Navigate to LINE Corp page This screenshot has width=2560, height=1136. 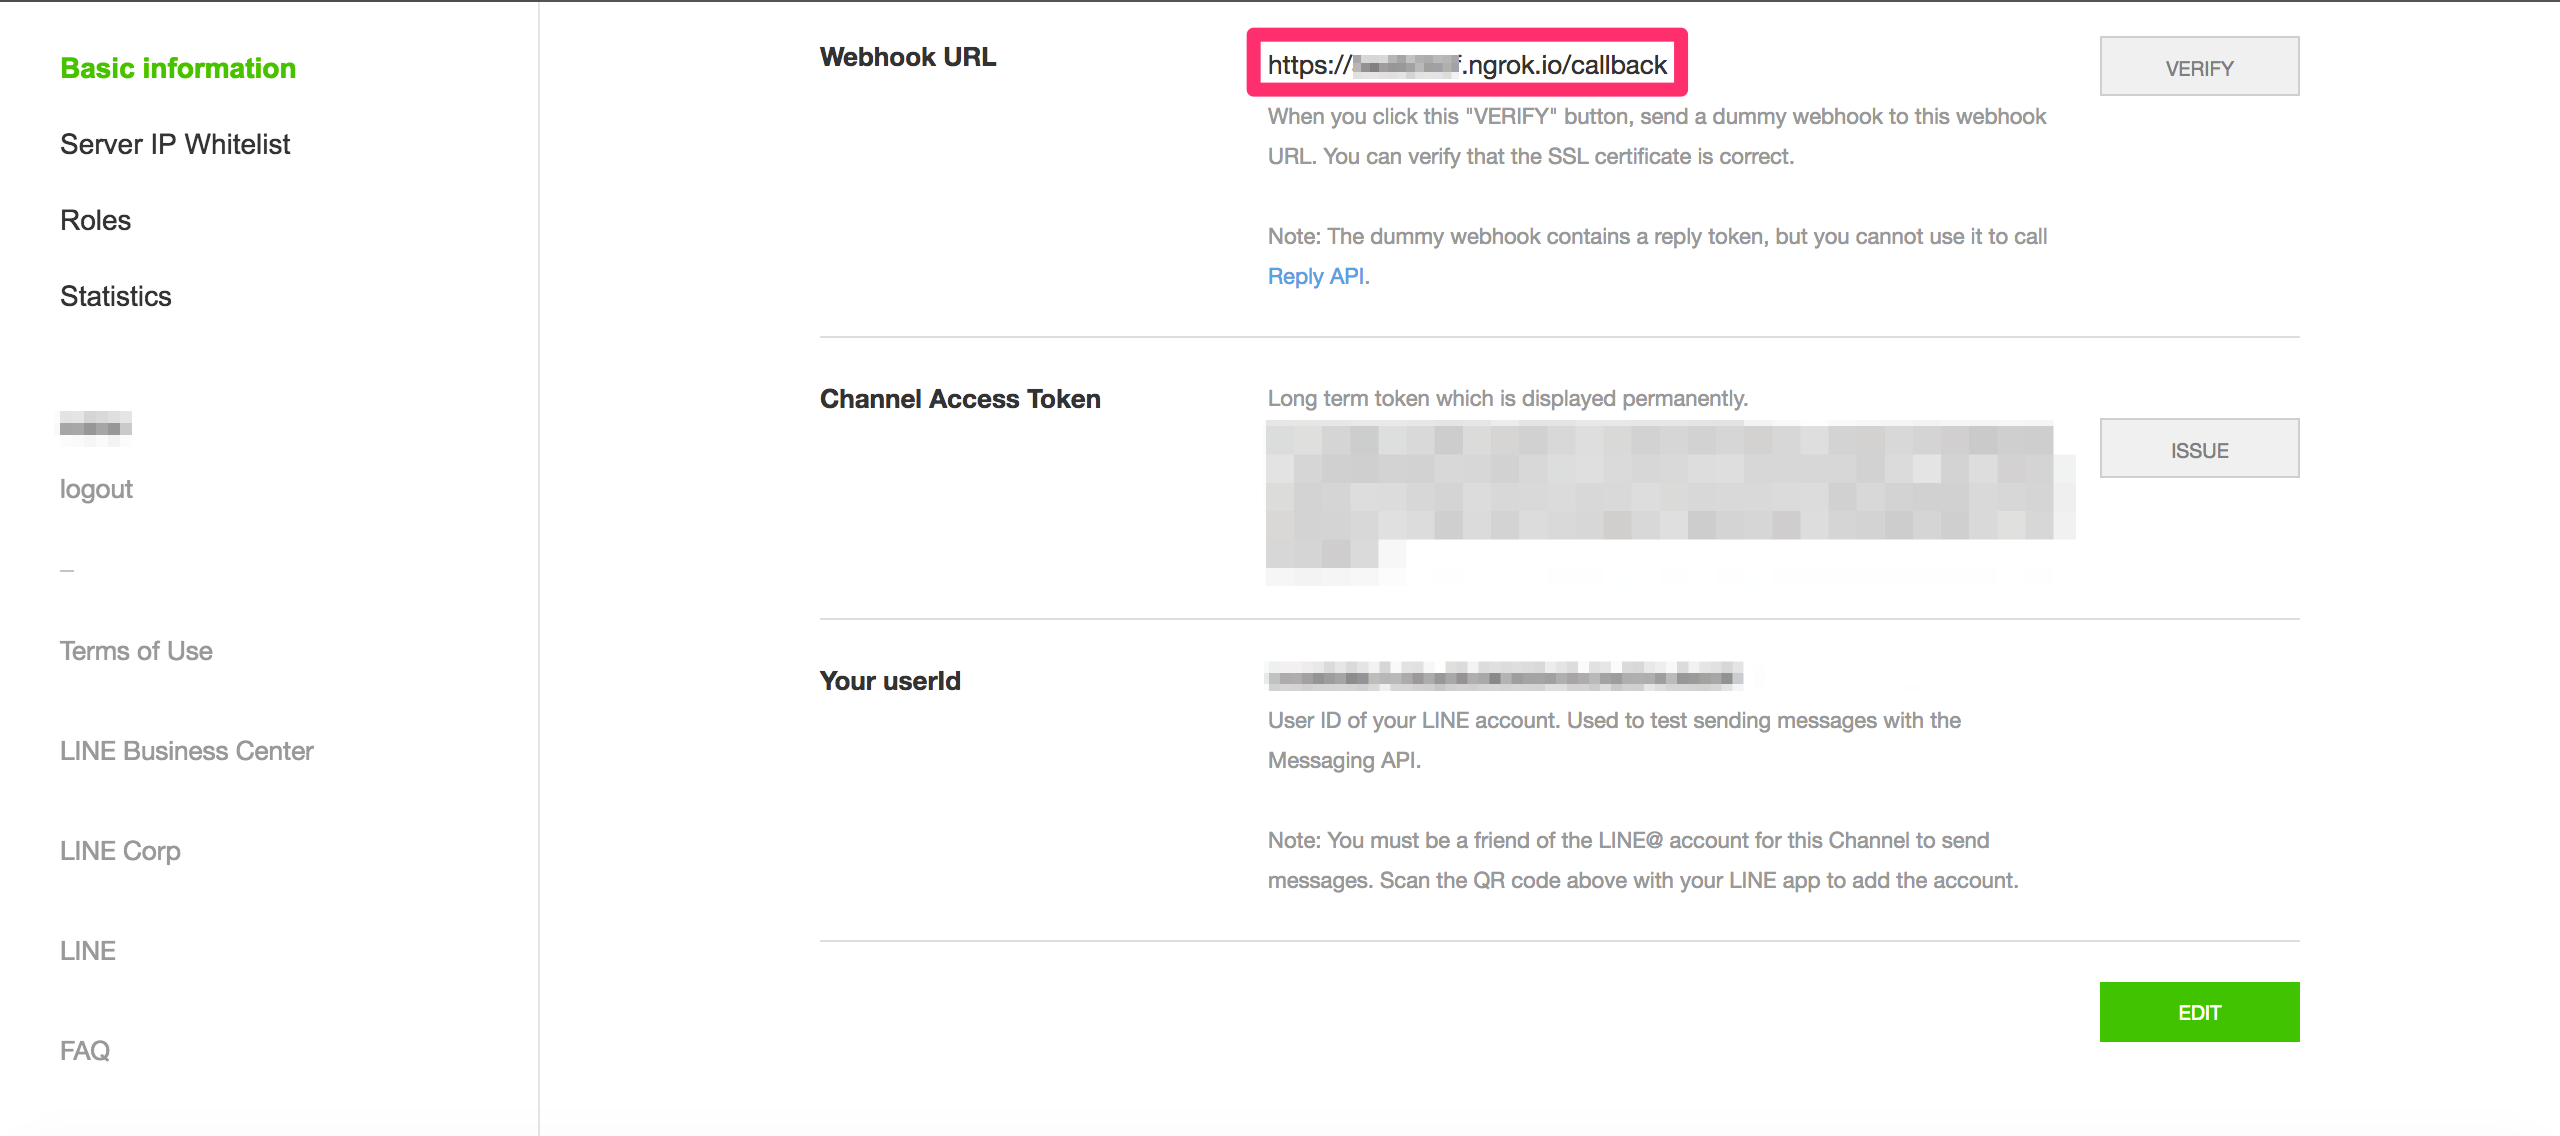pyautogui.click(x=116, y=849)
